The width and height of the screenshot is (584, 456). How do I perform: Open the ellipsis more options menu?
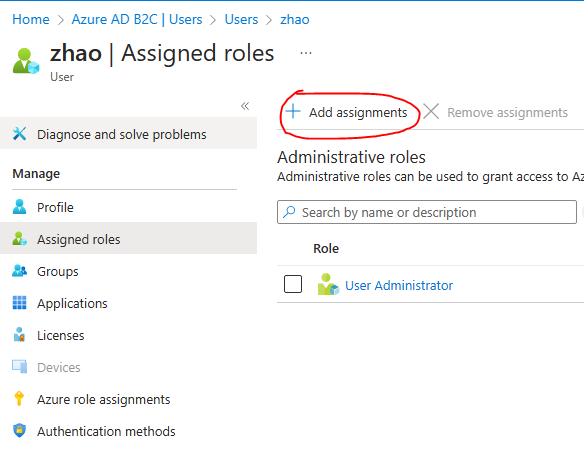(x=306, y=53)
